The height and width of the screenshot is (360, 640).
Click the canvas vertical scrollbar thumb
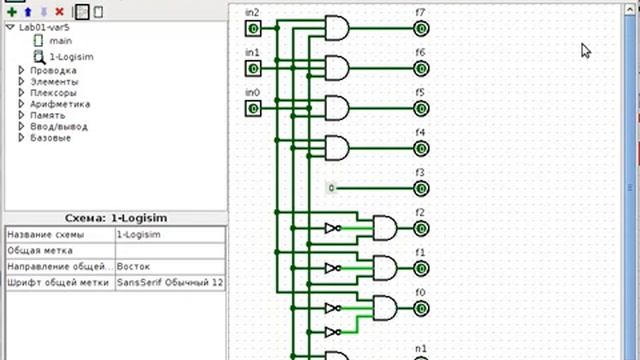[629, 188]
